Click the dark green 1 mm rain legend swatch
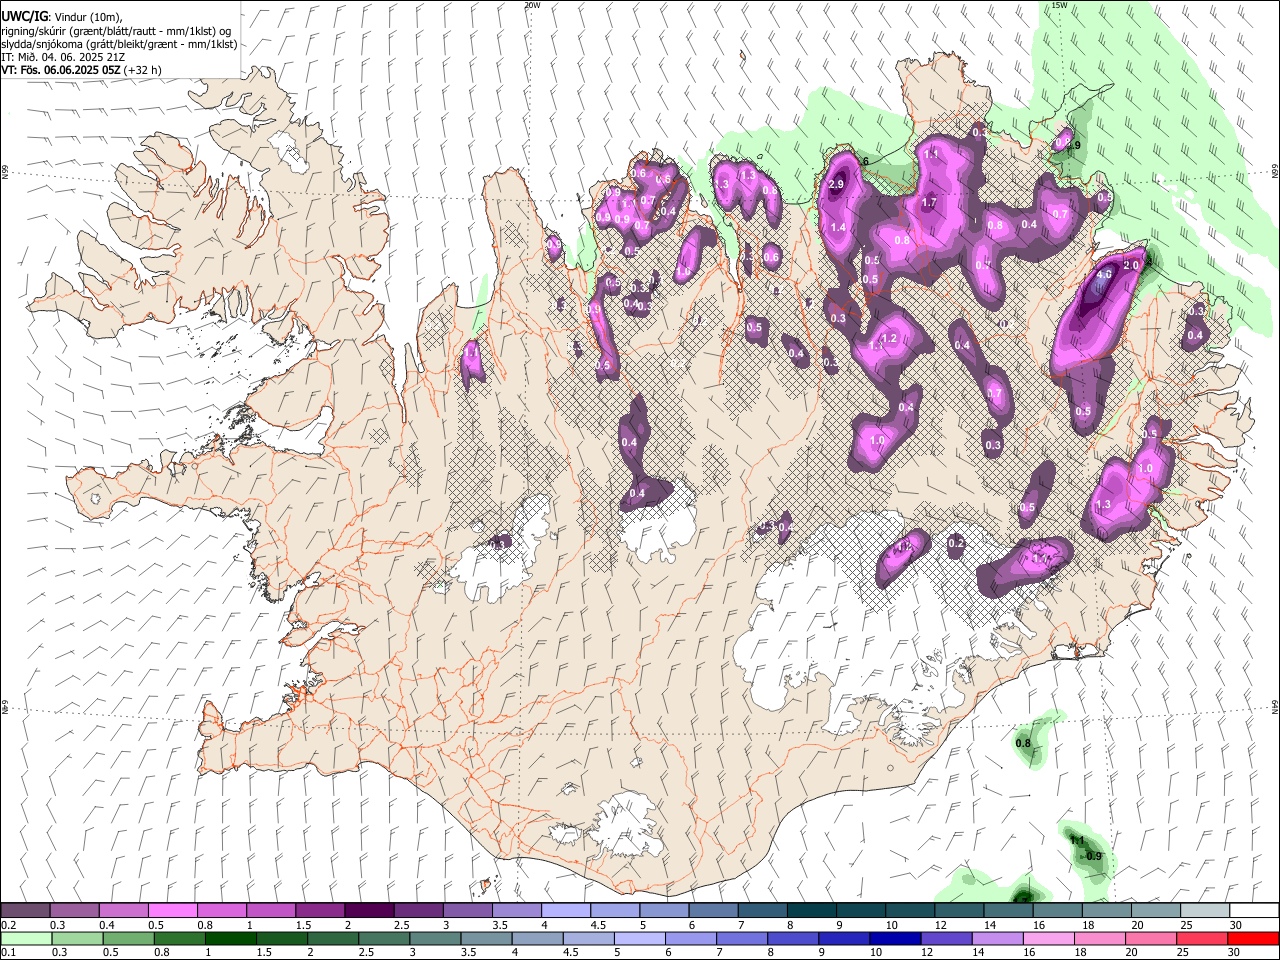1280x960 pixels. (230, 939)
